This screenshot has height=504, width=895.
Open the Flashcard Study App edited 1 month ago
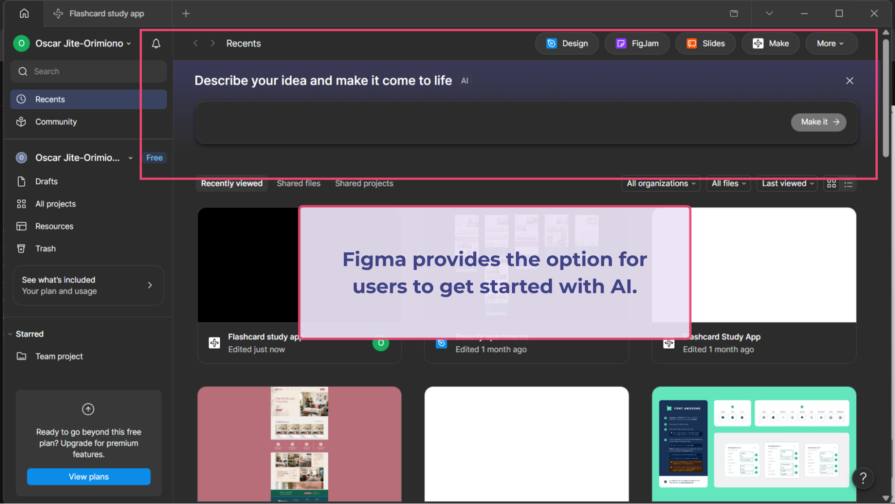pyautogui.click(x=773, y=265)
